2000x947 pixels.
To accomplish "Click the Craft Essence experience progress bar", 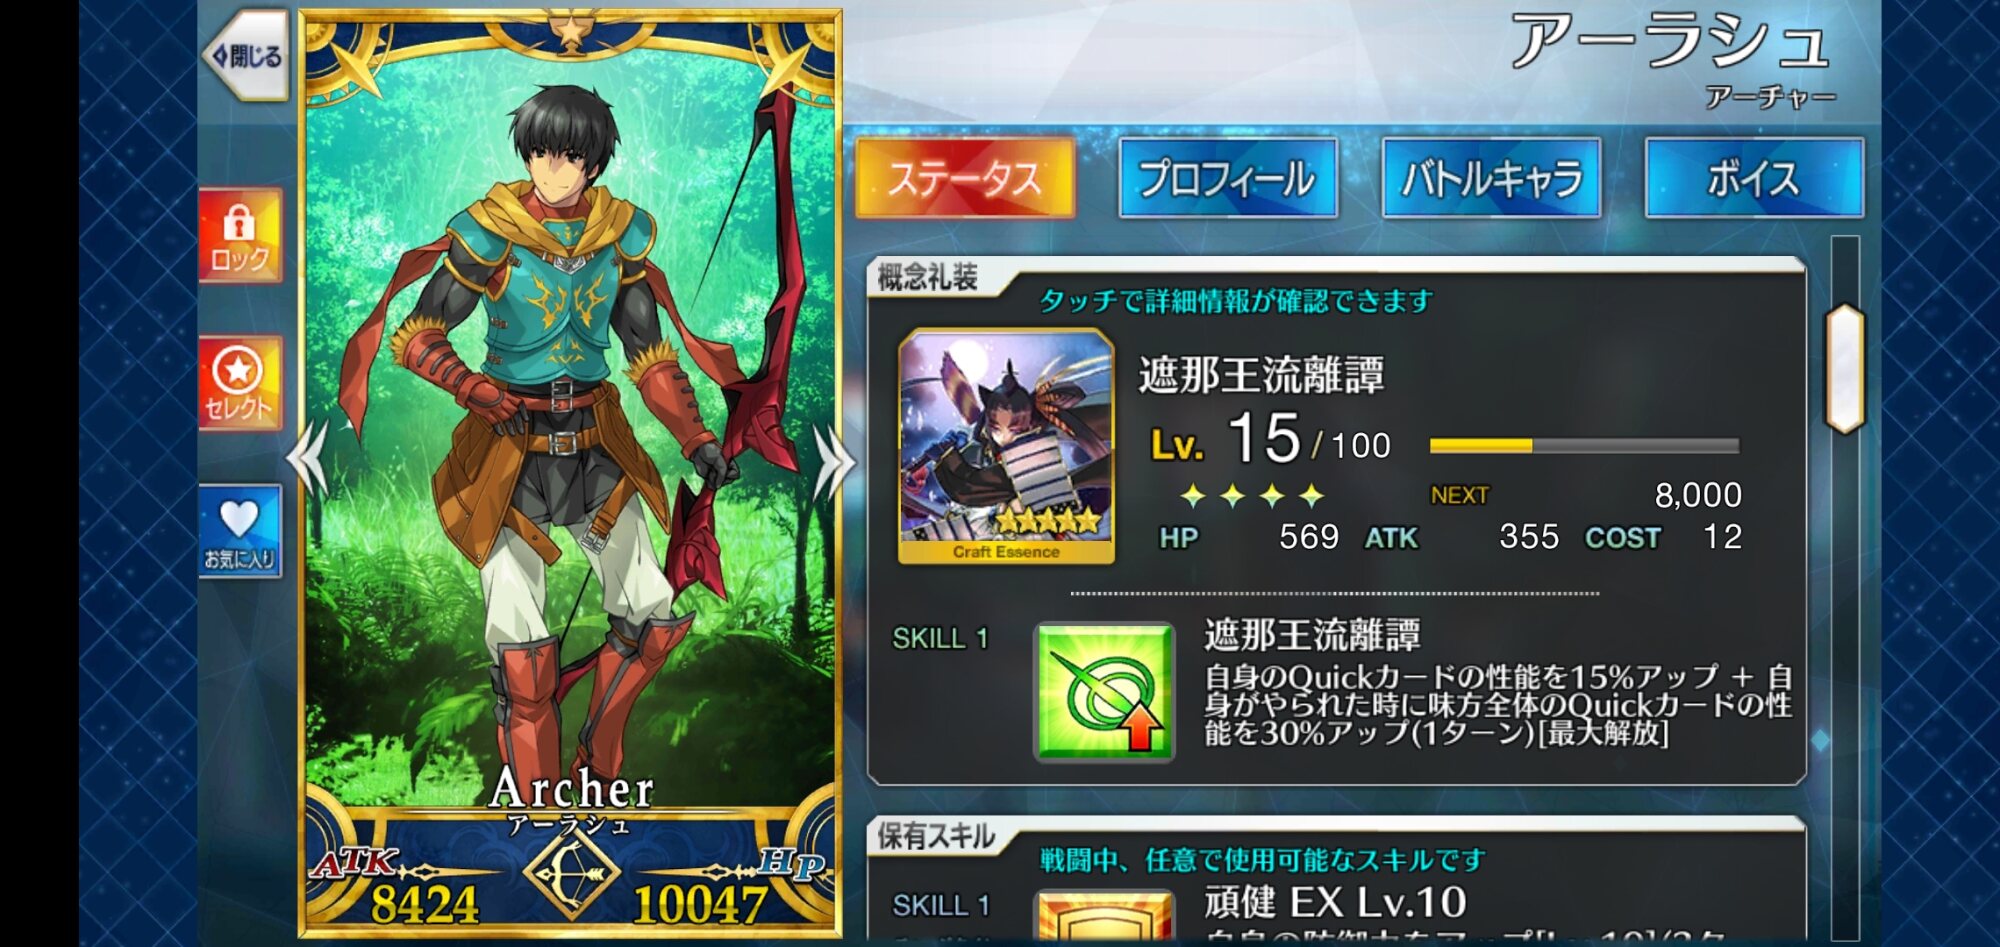I will pos(1585,446).
